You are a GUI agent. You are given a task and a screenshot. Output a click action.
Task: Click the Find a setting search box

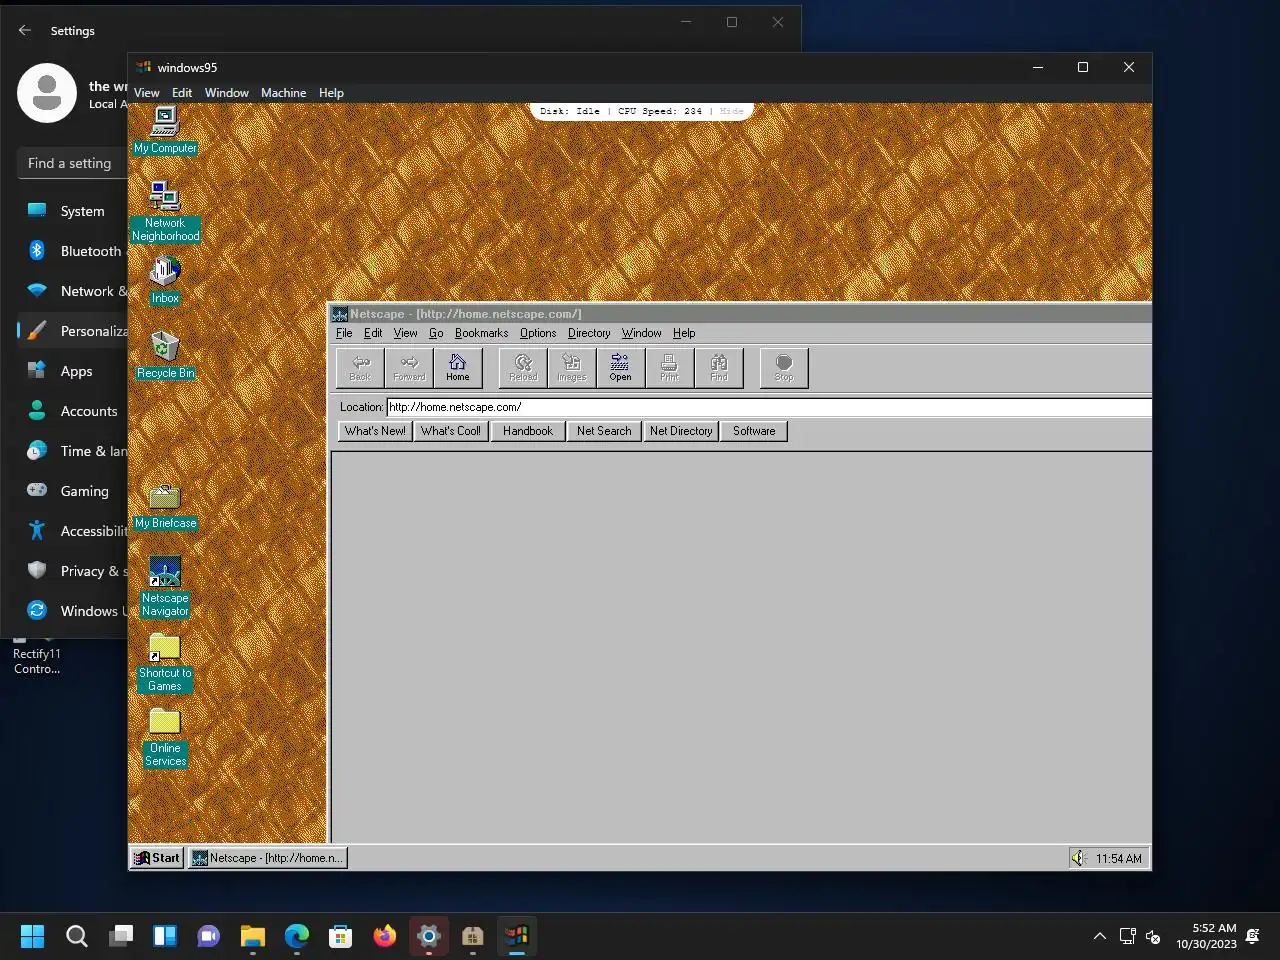72,163
